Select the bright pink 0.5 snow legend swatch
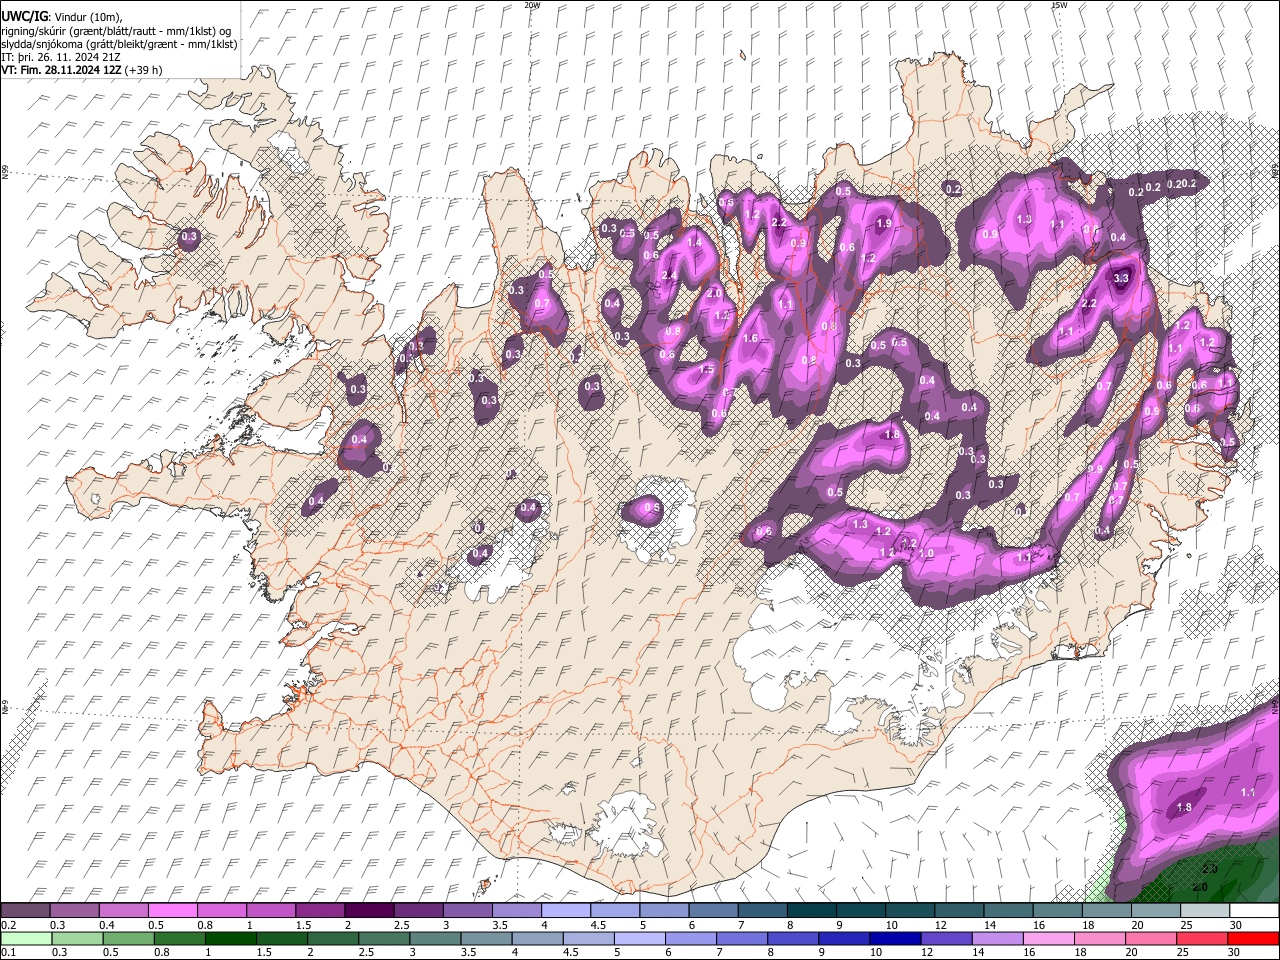Viewport: 1280px width, 960px height. click(172, 911)
